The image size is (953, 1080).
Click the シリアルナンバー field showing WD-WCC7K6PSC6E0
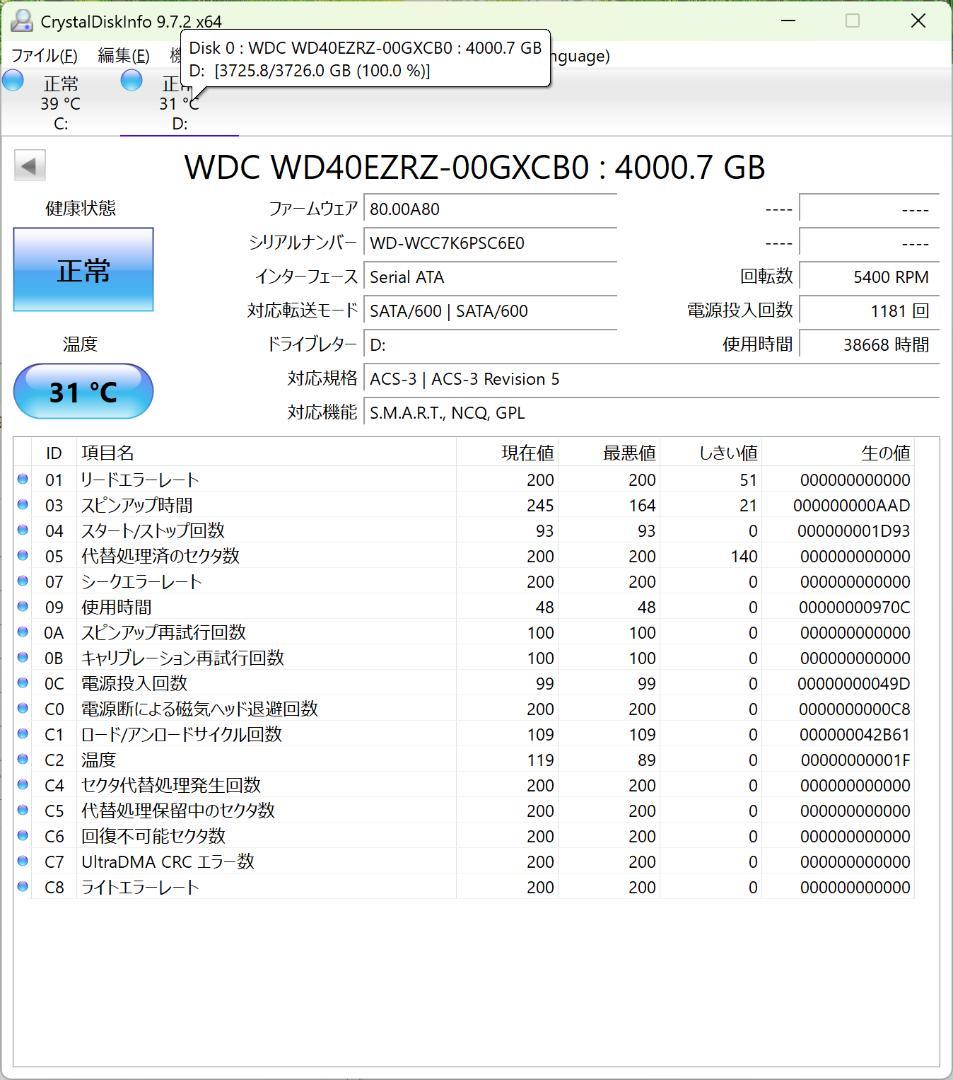490,243
